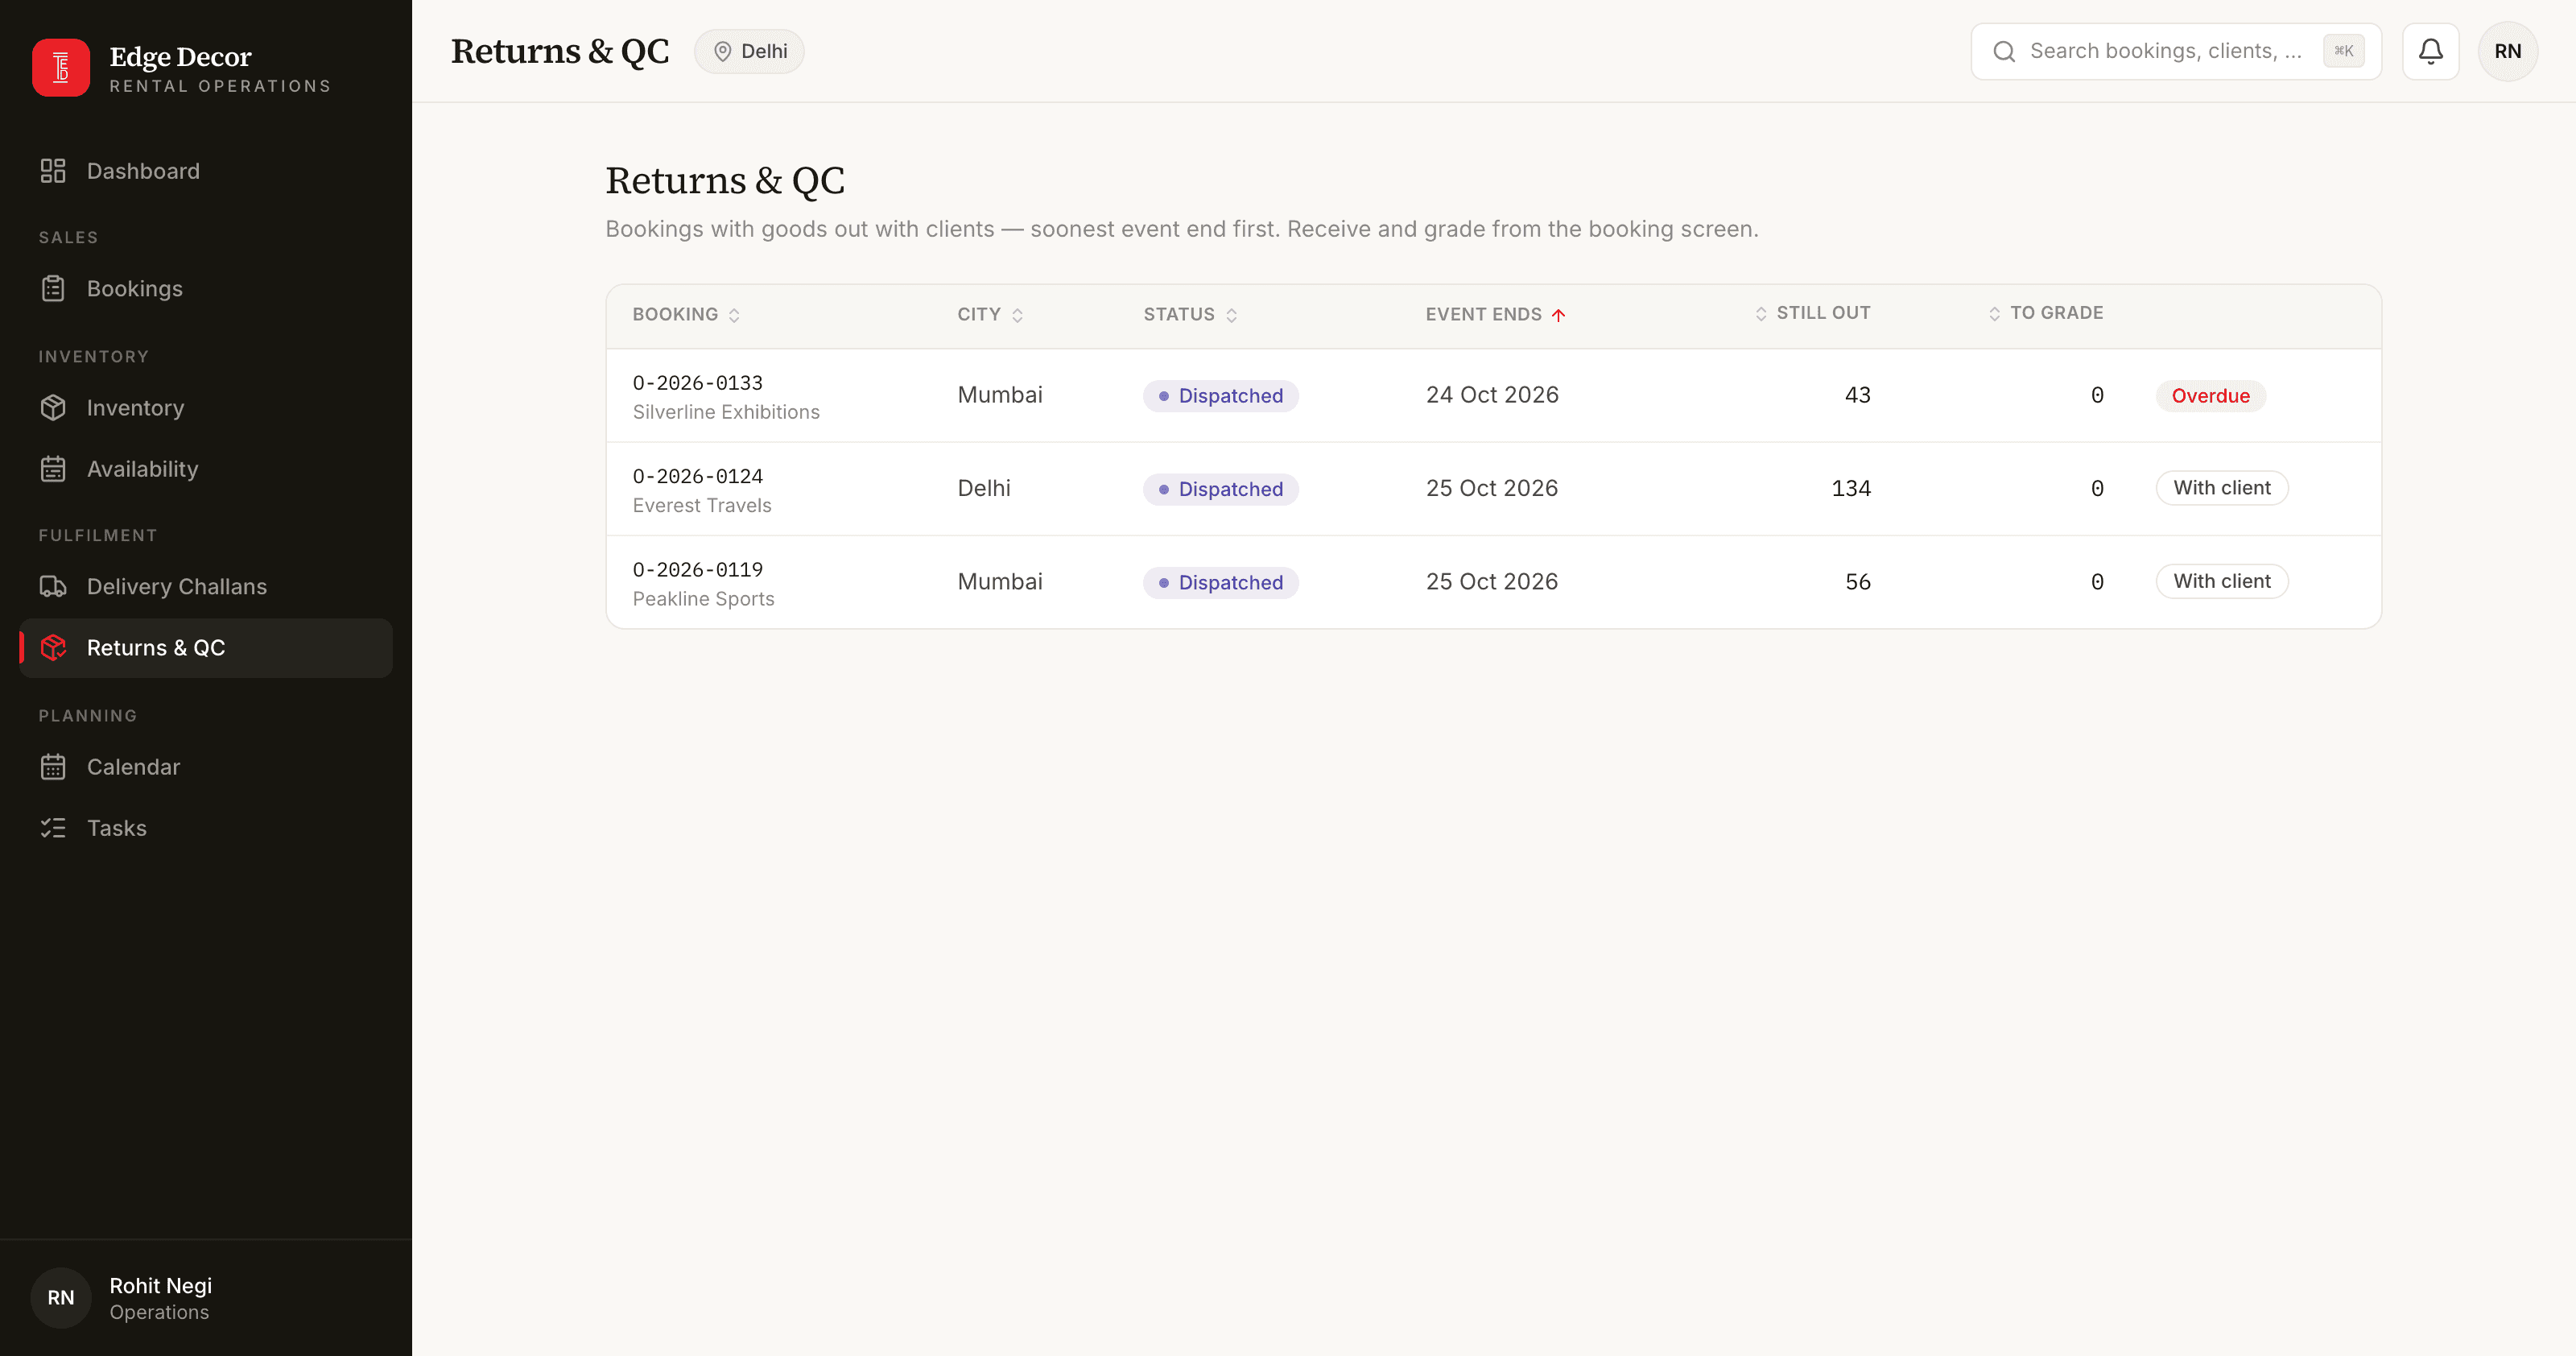Click the Delivery Challans truck icon

[53, 586]
